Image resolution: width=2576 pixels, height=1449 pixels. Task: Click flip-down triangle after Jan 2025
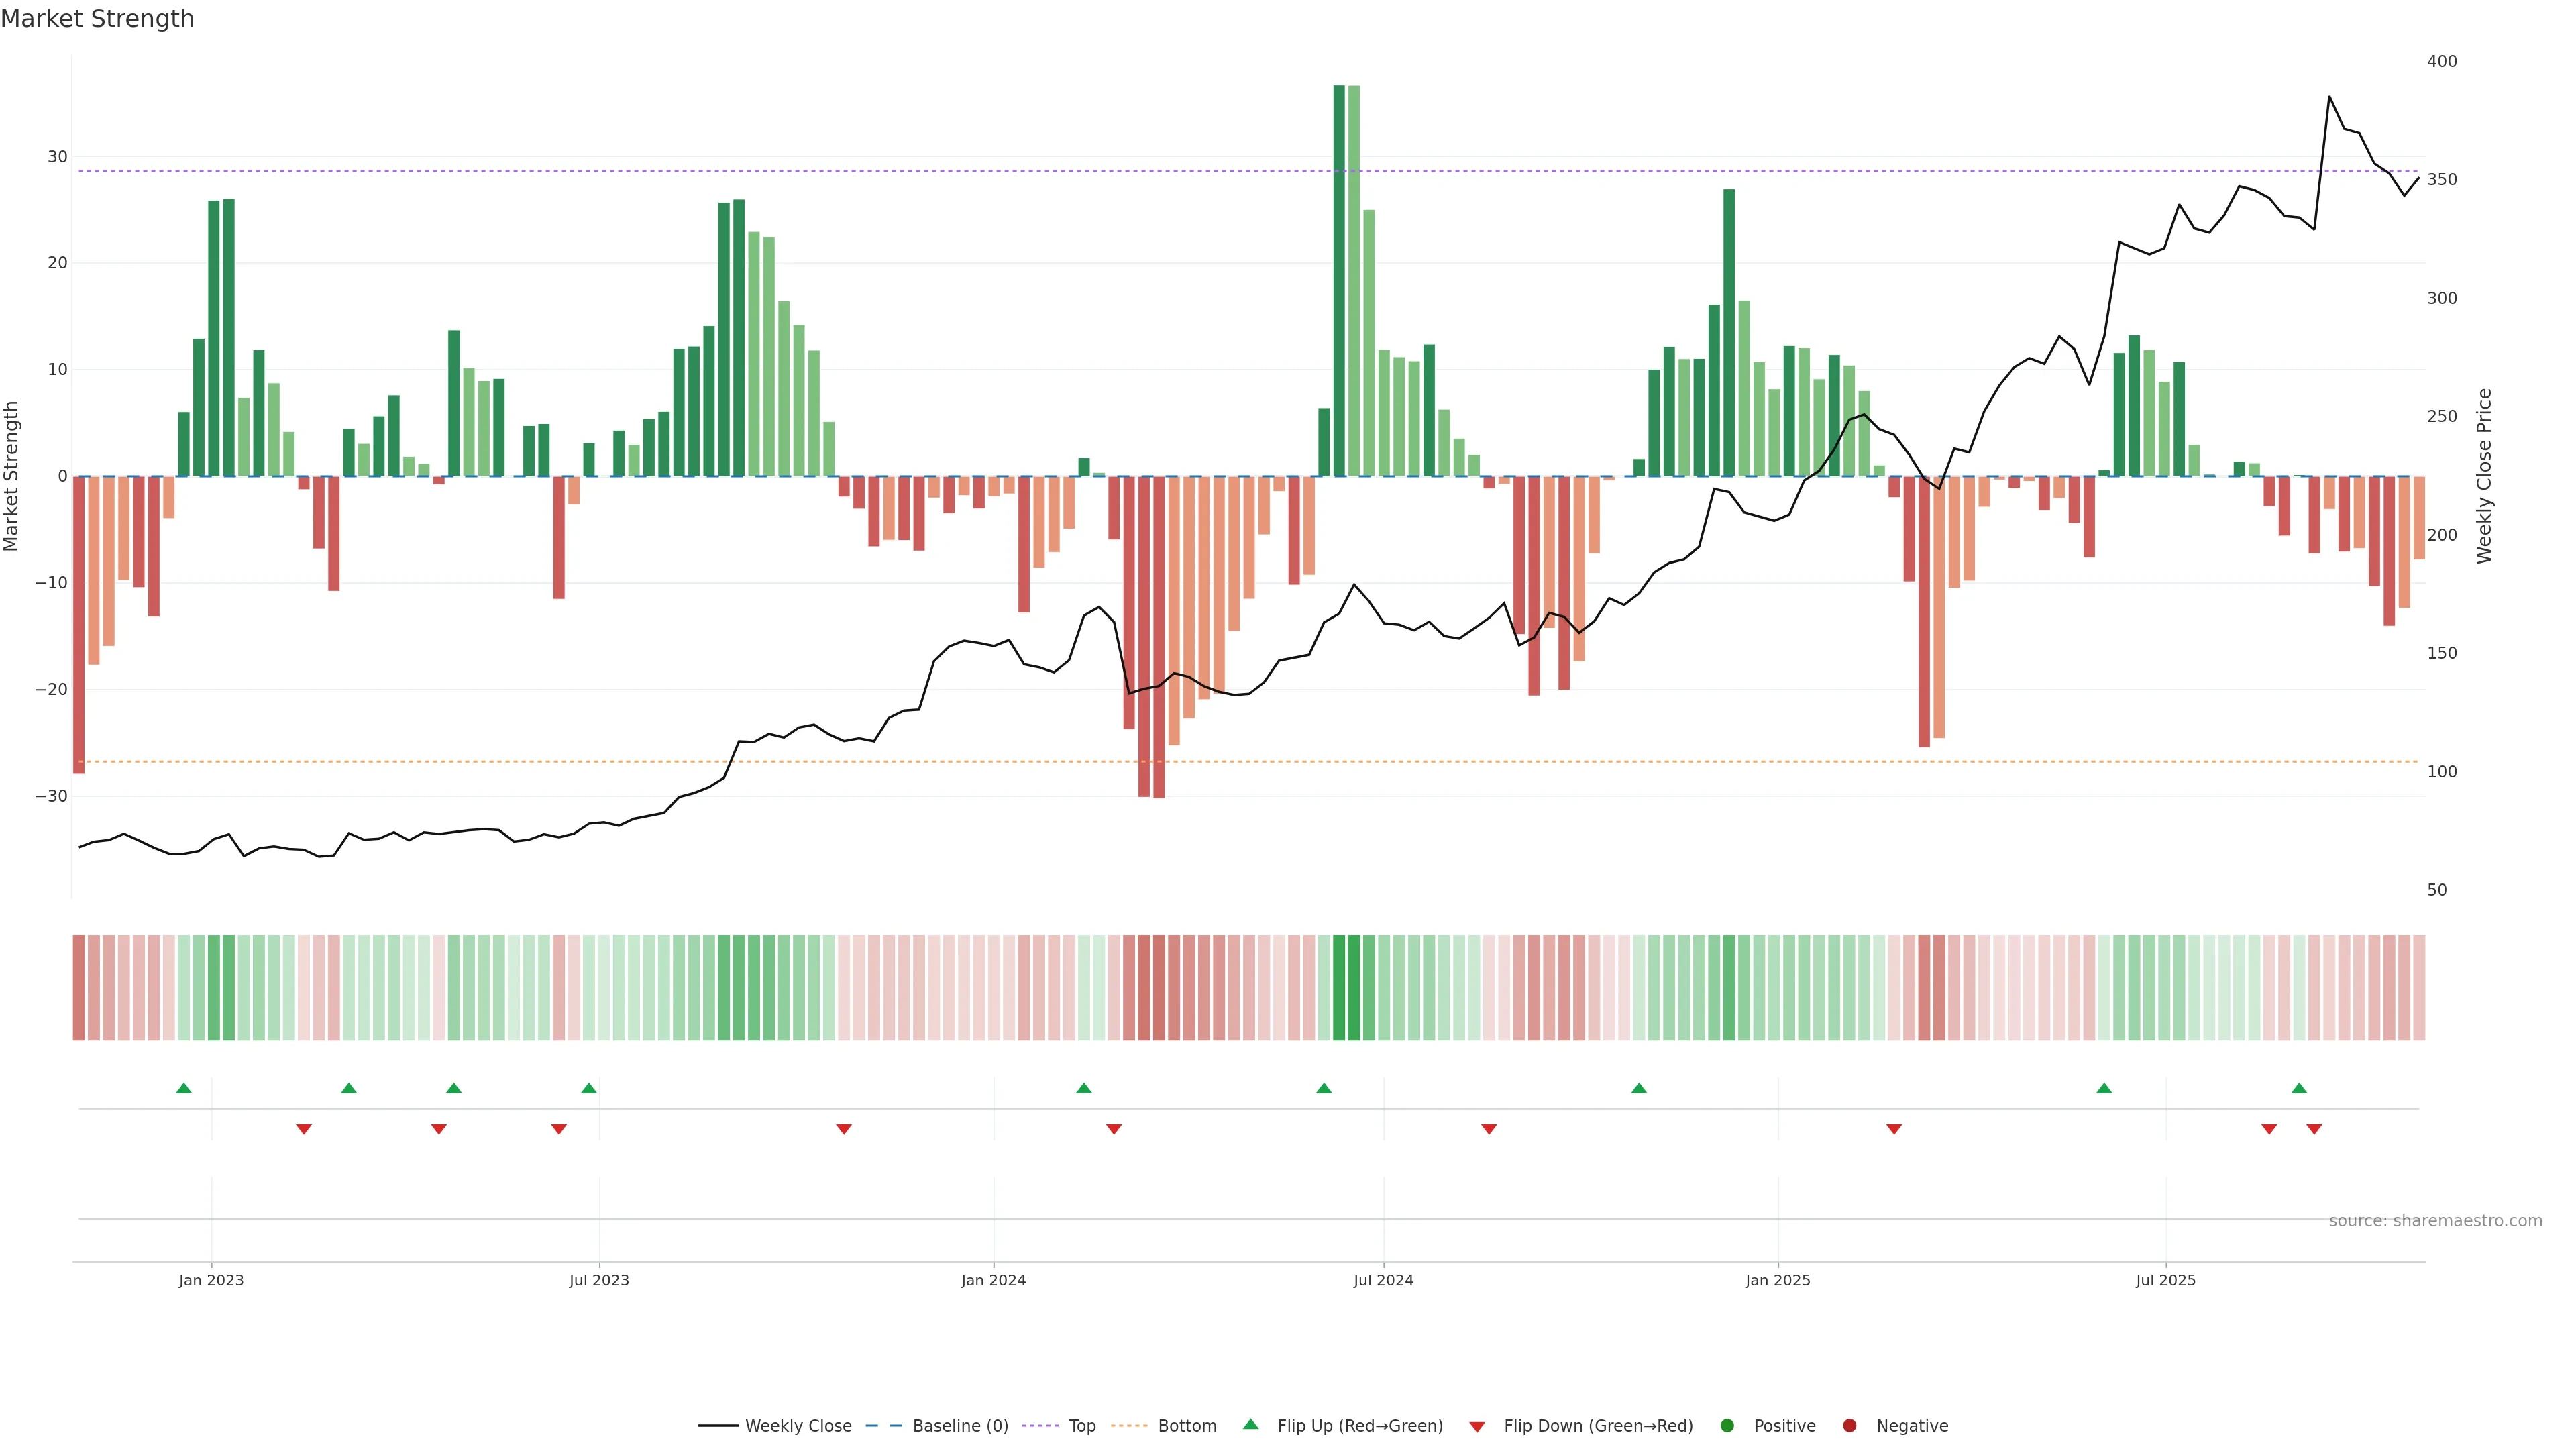(1894, 1129)
